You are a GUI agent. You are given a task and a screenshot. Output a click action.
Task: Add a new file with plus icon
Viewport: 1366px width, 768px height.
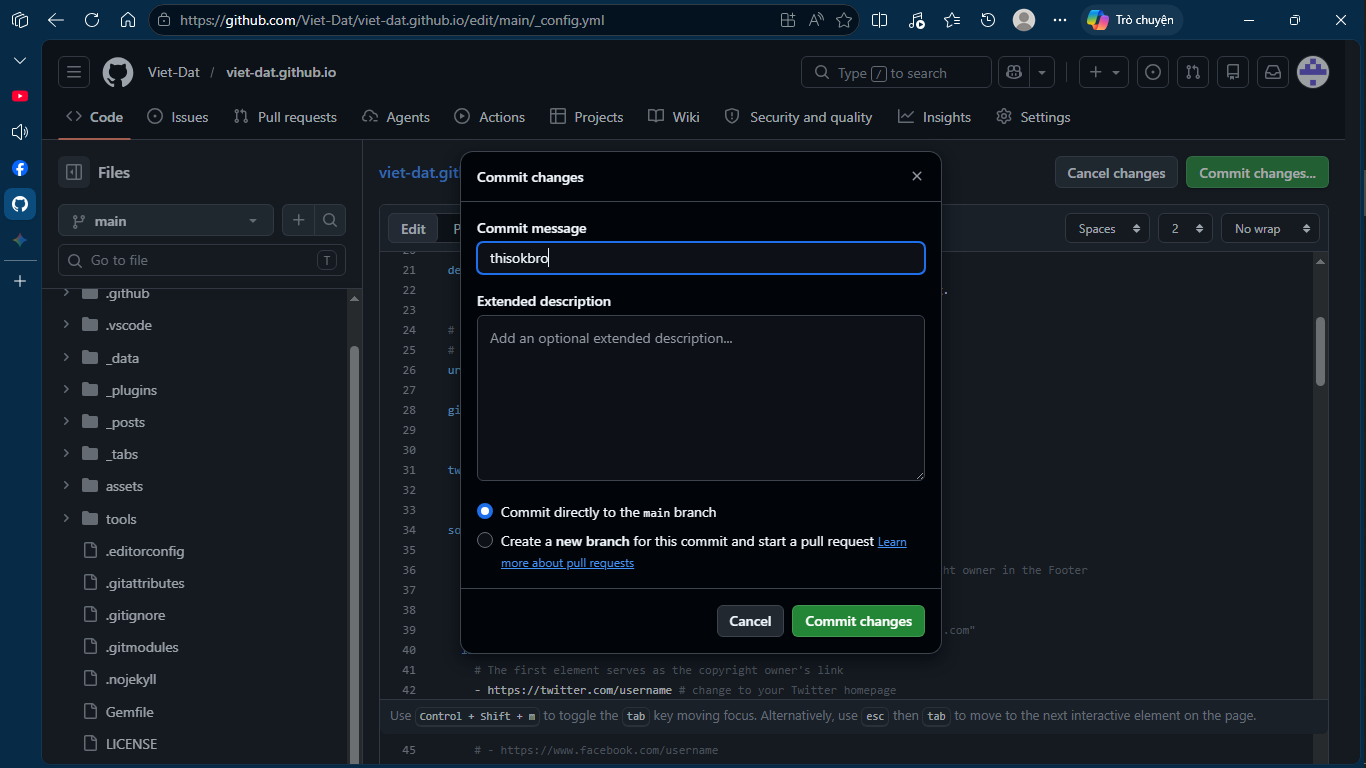(298, 220)
